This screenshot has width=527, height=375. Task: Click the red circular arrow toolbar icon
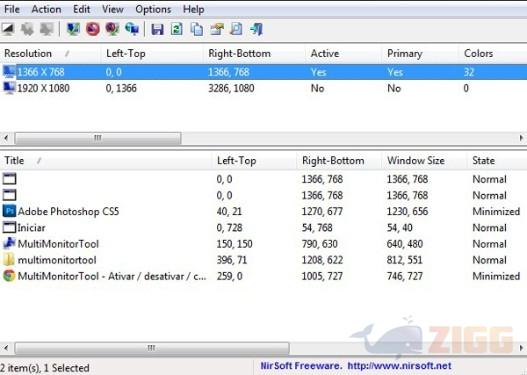tap(93, 29)
